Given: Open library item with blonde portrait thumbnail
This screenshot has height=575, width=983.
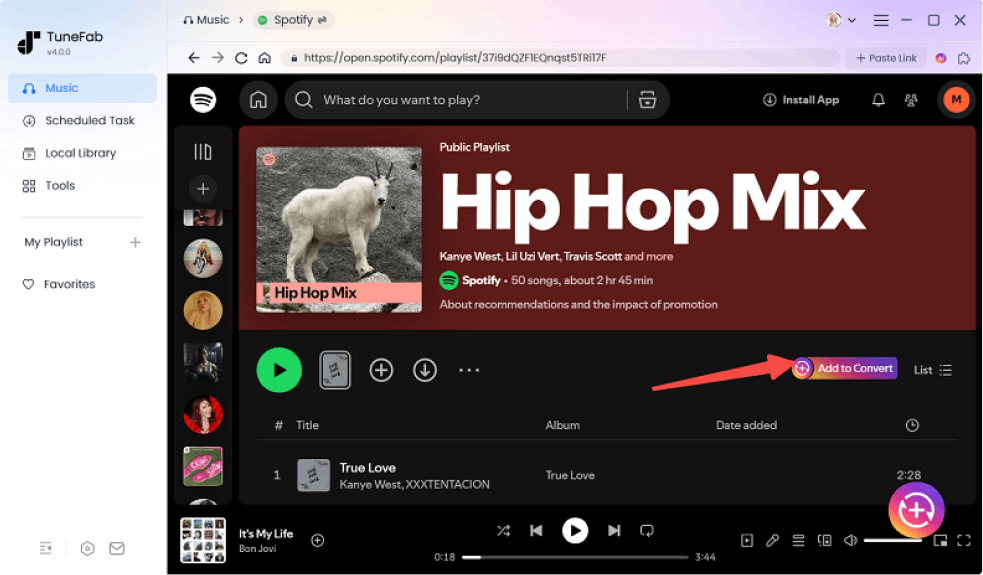Looking at the screenshot, I should (202, 310).
